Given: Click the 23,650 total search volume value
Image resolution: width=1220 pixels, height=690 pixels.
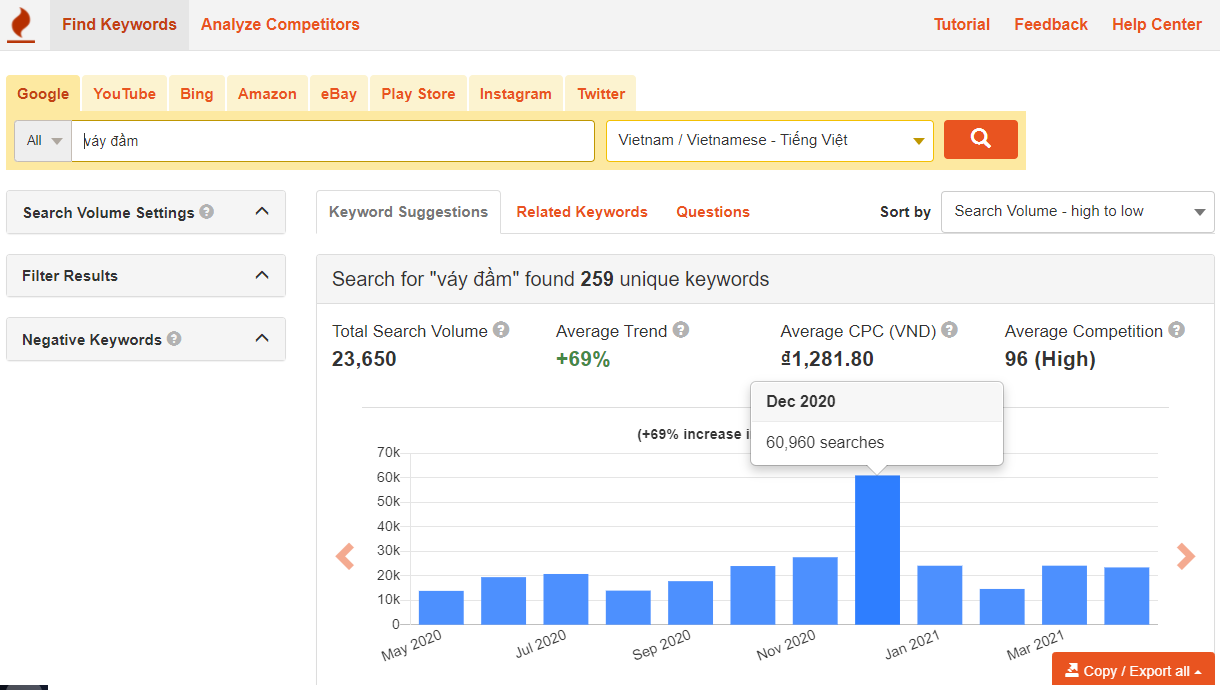Looking at the screenshot, I should pos(364,359).
